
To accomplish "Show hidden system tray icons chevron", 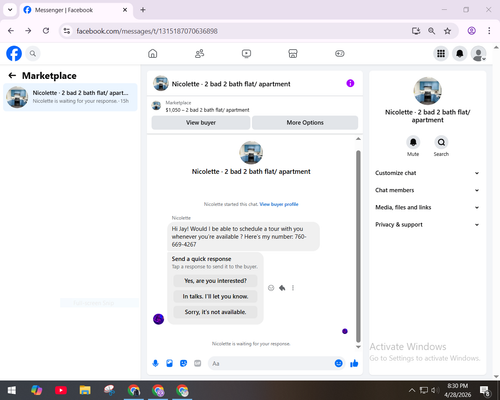I will (x=412, y=390).
